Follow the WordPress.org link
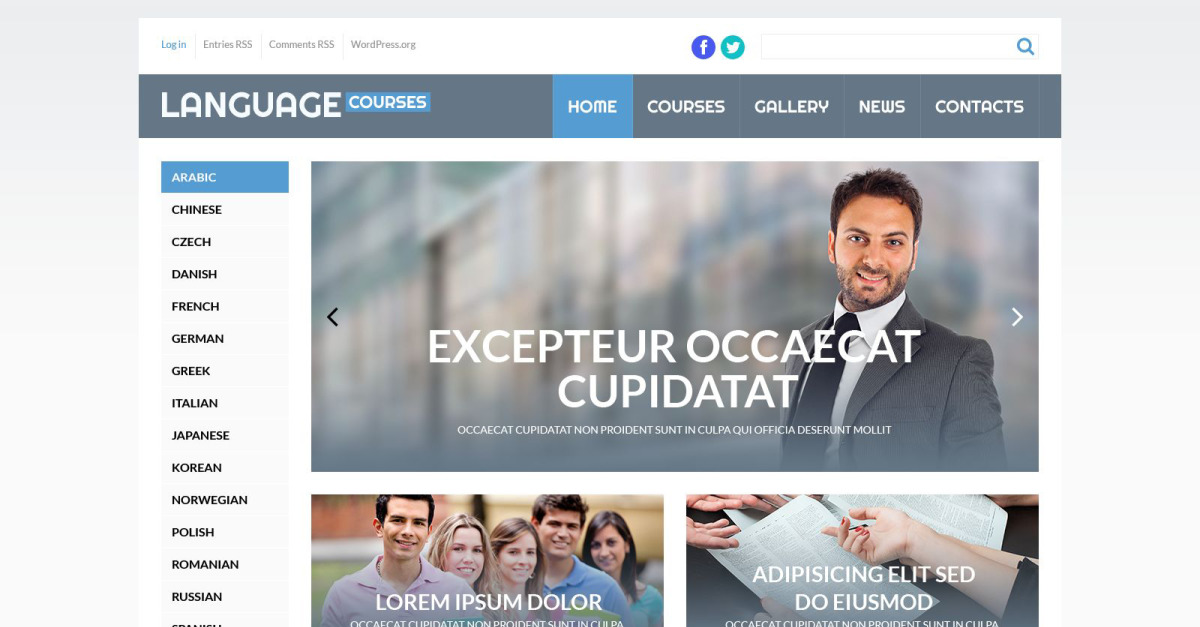This screenshot has height=627, width=1200. (383, 45)
